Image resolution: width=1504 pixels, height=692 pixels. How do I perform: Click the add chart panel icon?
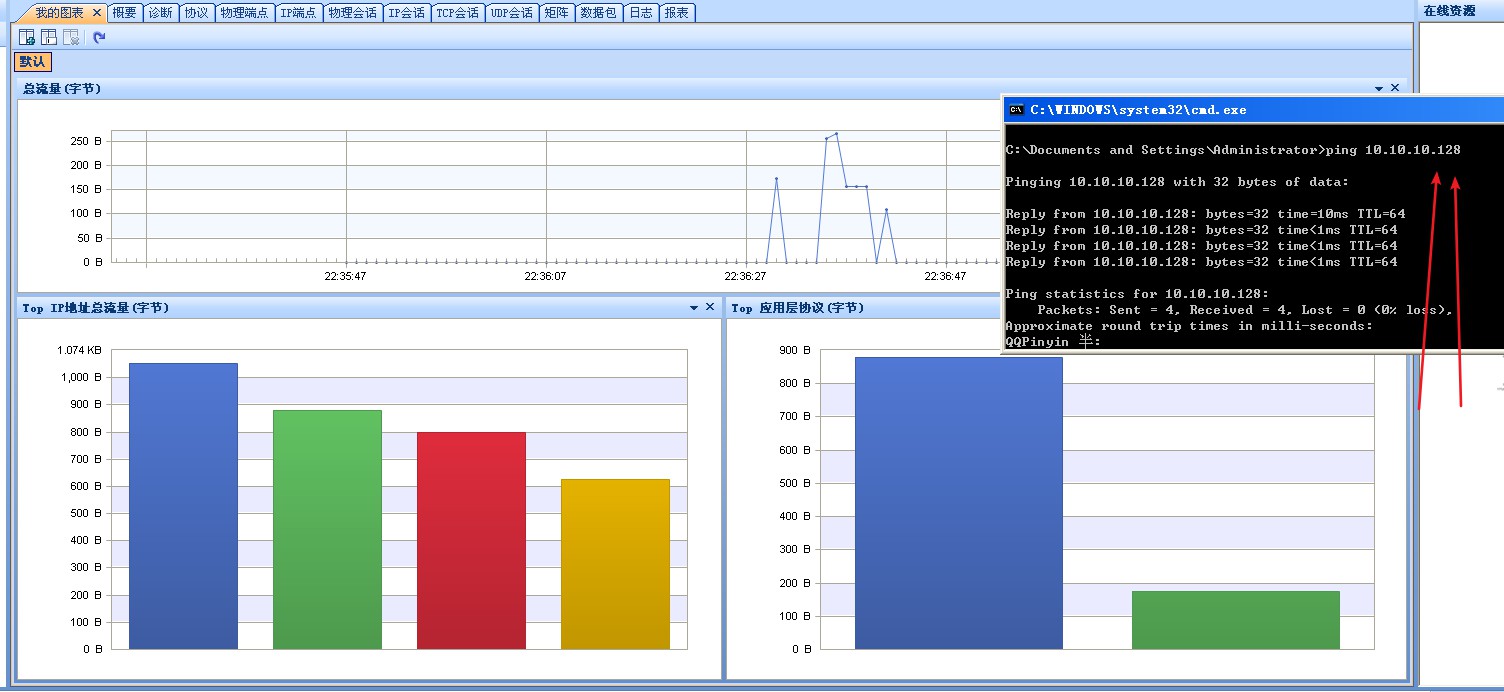(x=27, y=37)
